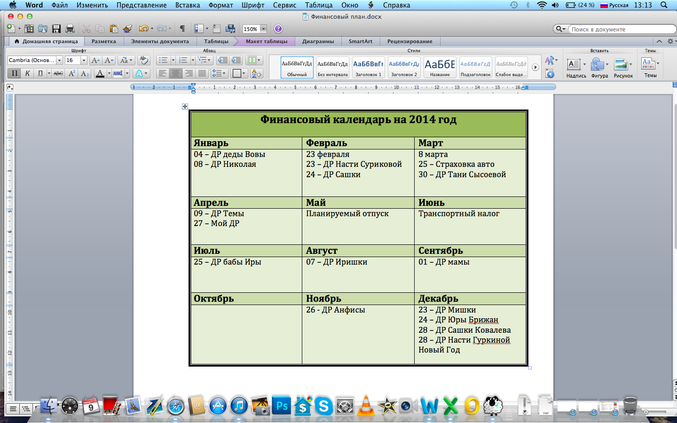
Task: Open the Вставка menu in menu bar
Action: [x=197, y=5]
